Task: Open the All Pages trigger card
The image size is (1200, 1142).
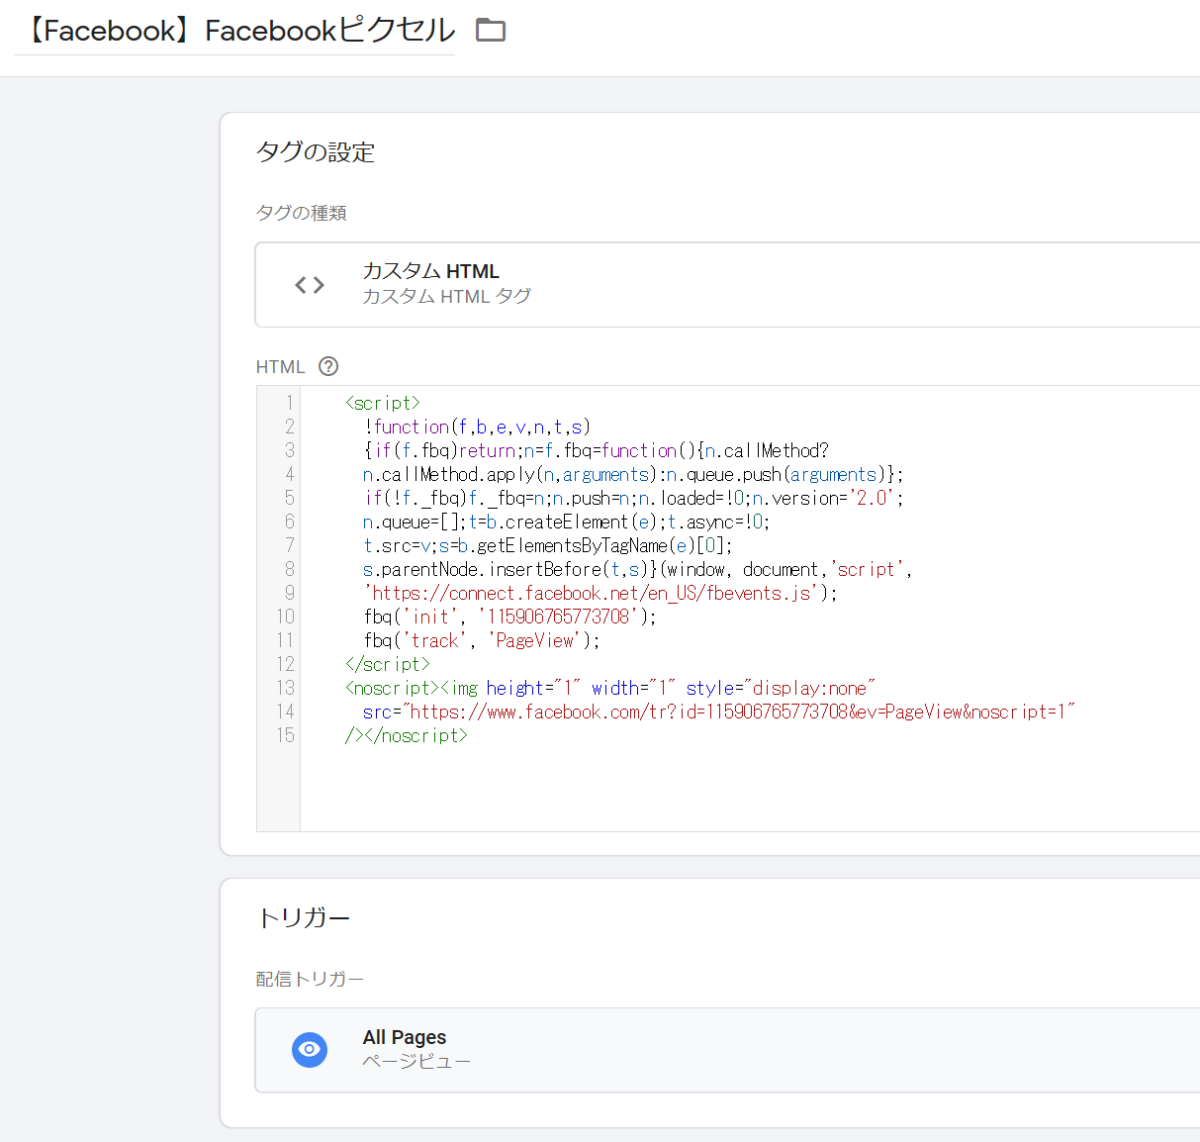Action: 728,1050
